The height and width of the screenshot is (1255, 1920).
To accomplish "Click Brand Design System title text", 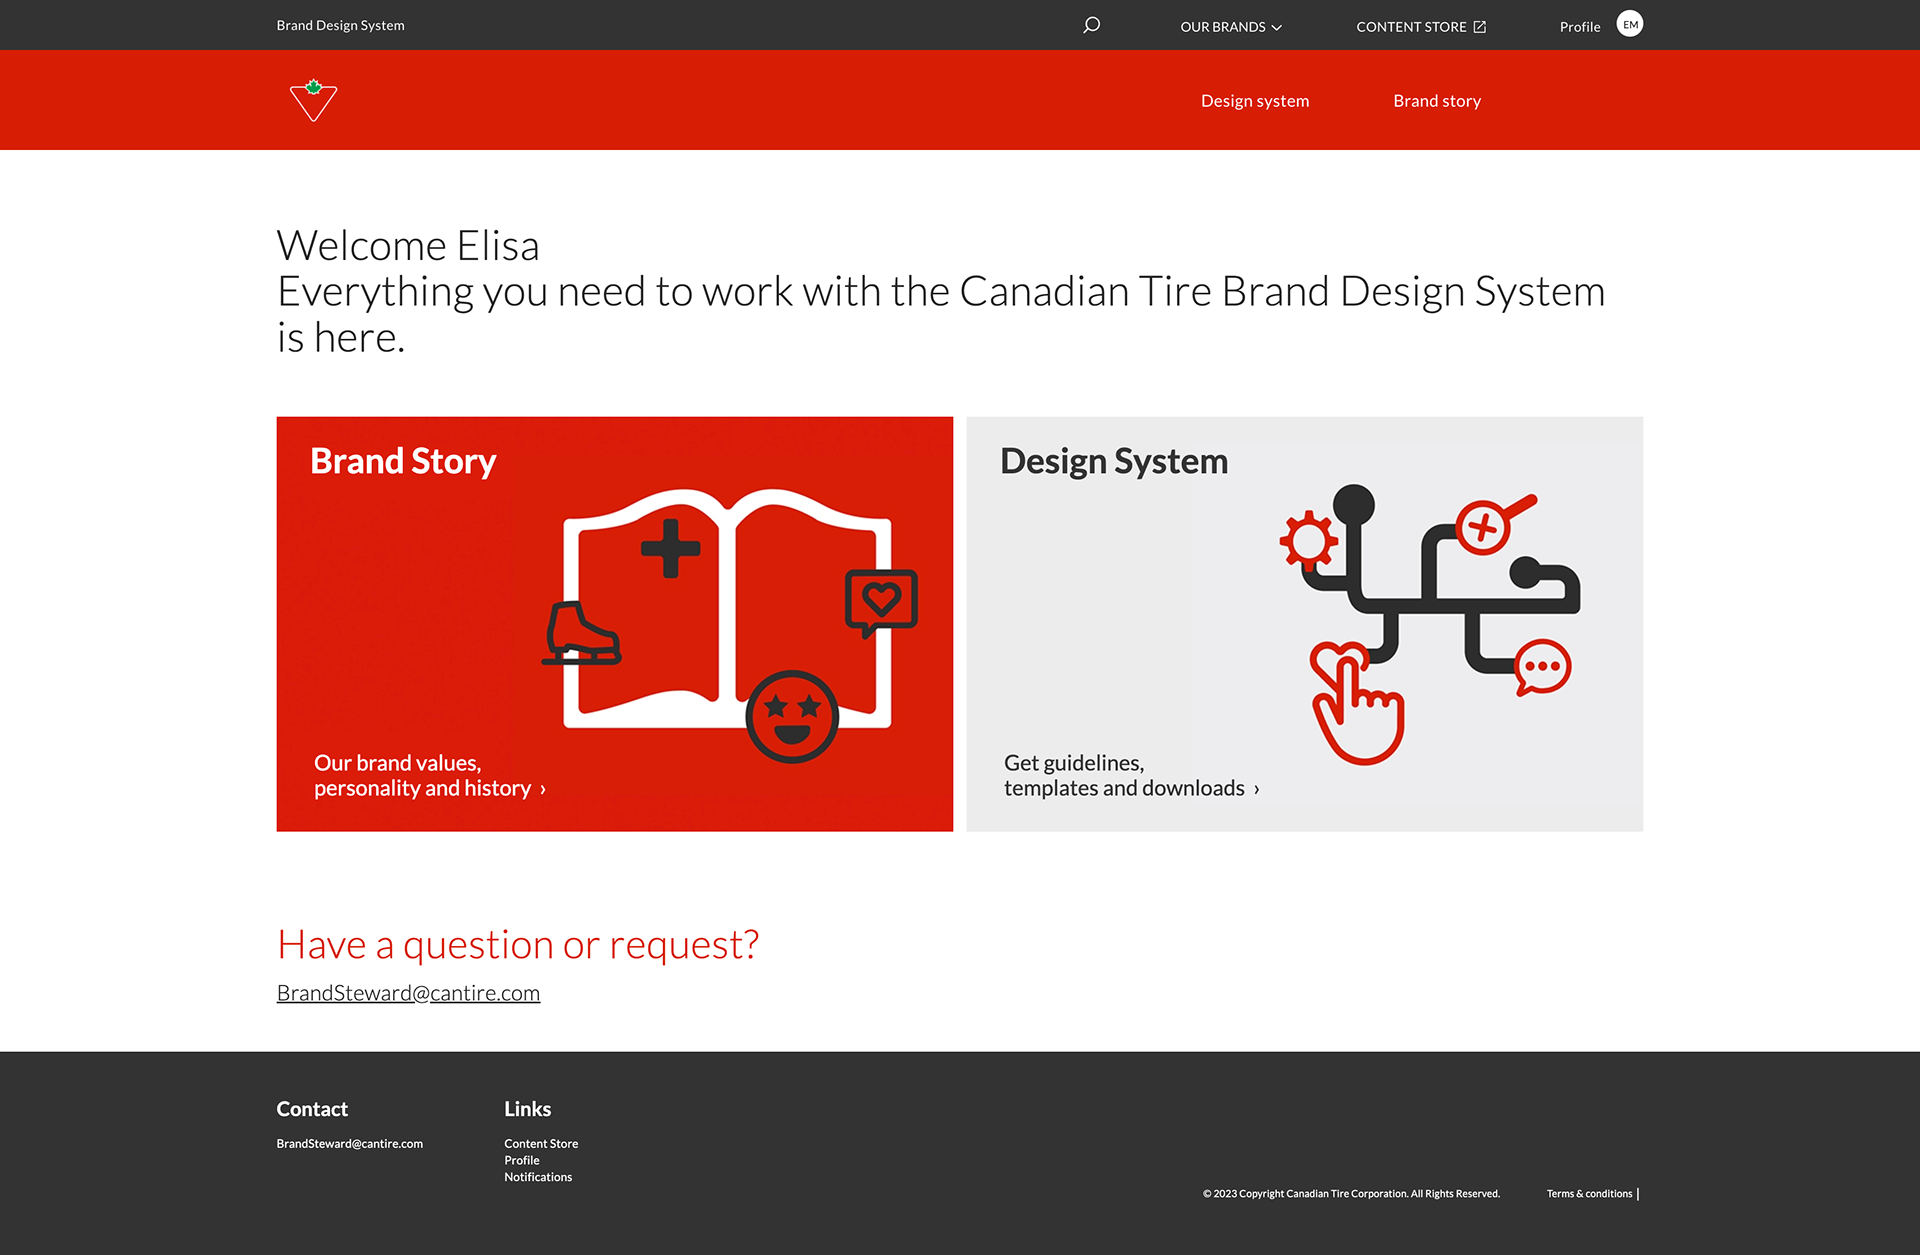I will click(340, 25).
